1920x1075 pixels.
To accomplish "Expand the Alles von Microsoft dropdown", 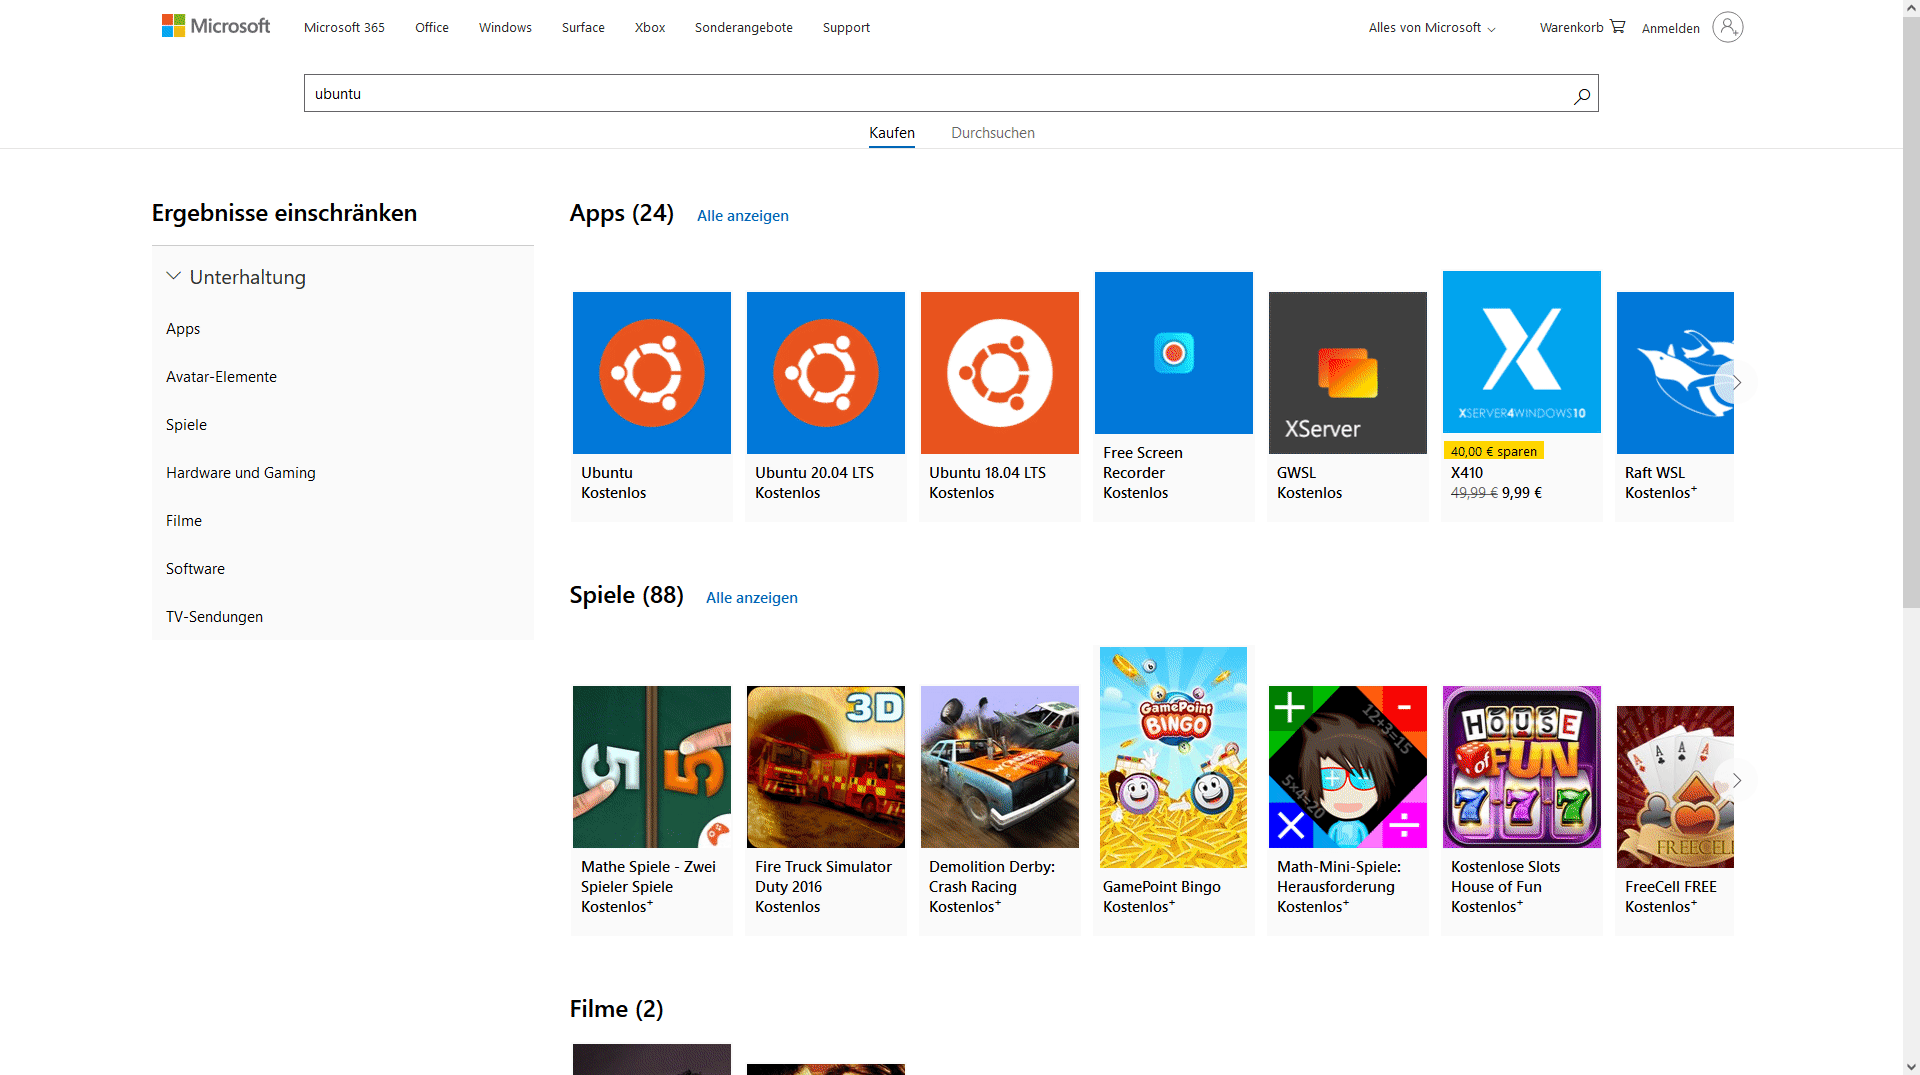I will tap(1431, 28).
